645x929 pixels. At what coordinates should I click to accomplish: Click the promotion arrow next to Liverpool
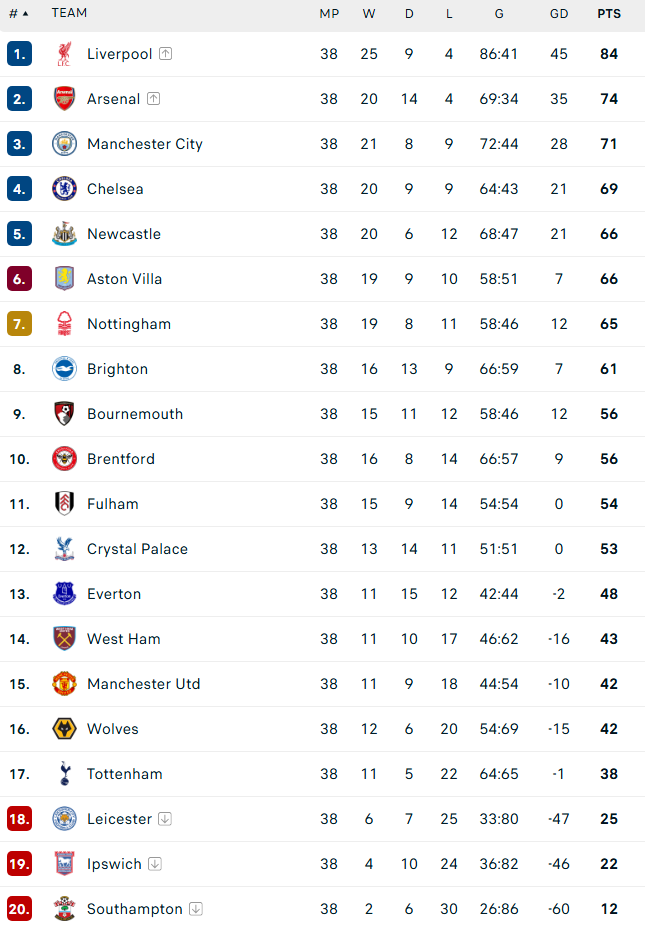[166, 54]
